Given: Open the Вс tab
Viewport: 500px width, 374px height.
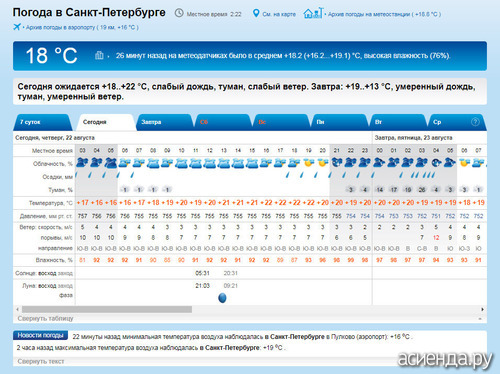Looking at the screenshot, I should click(281, 122).
